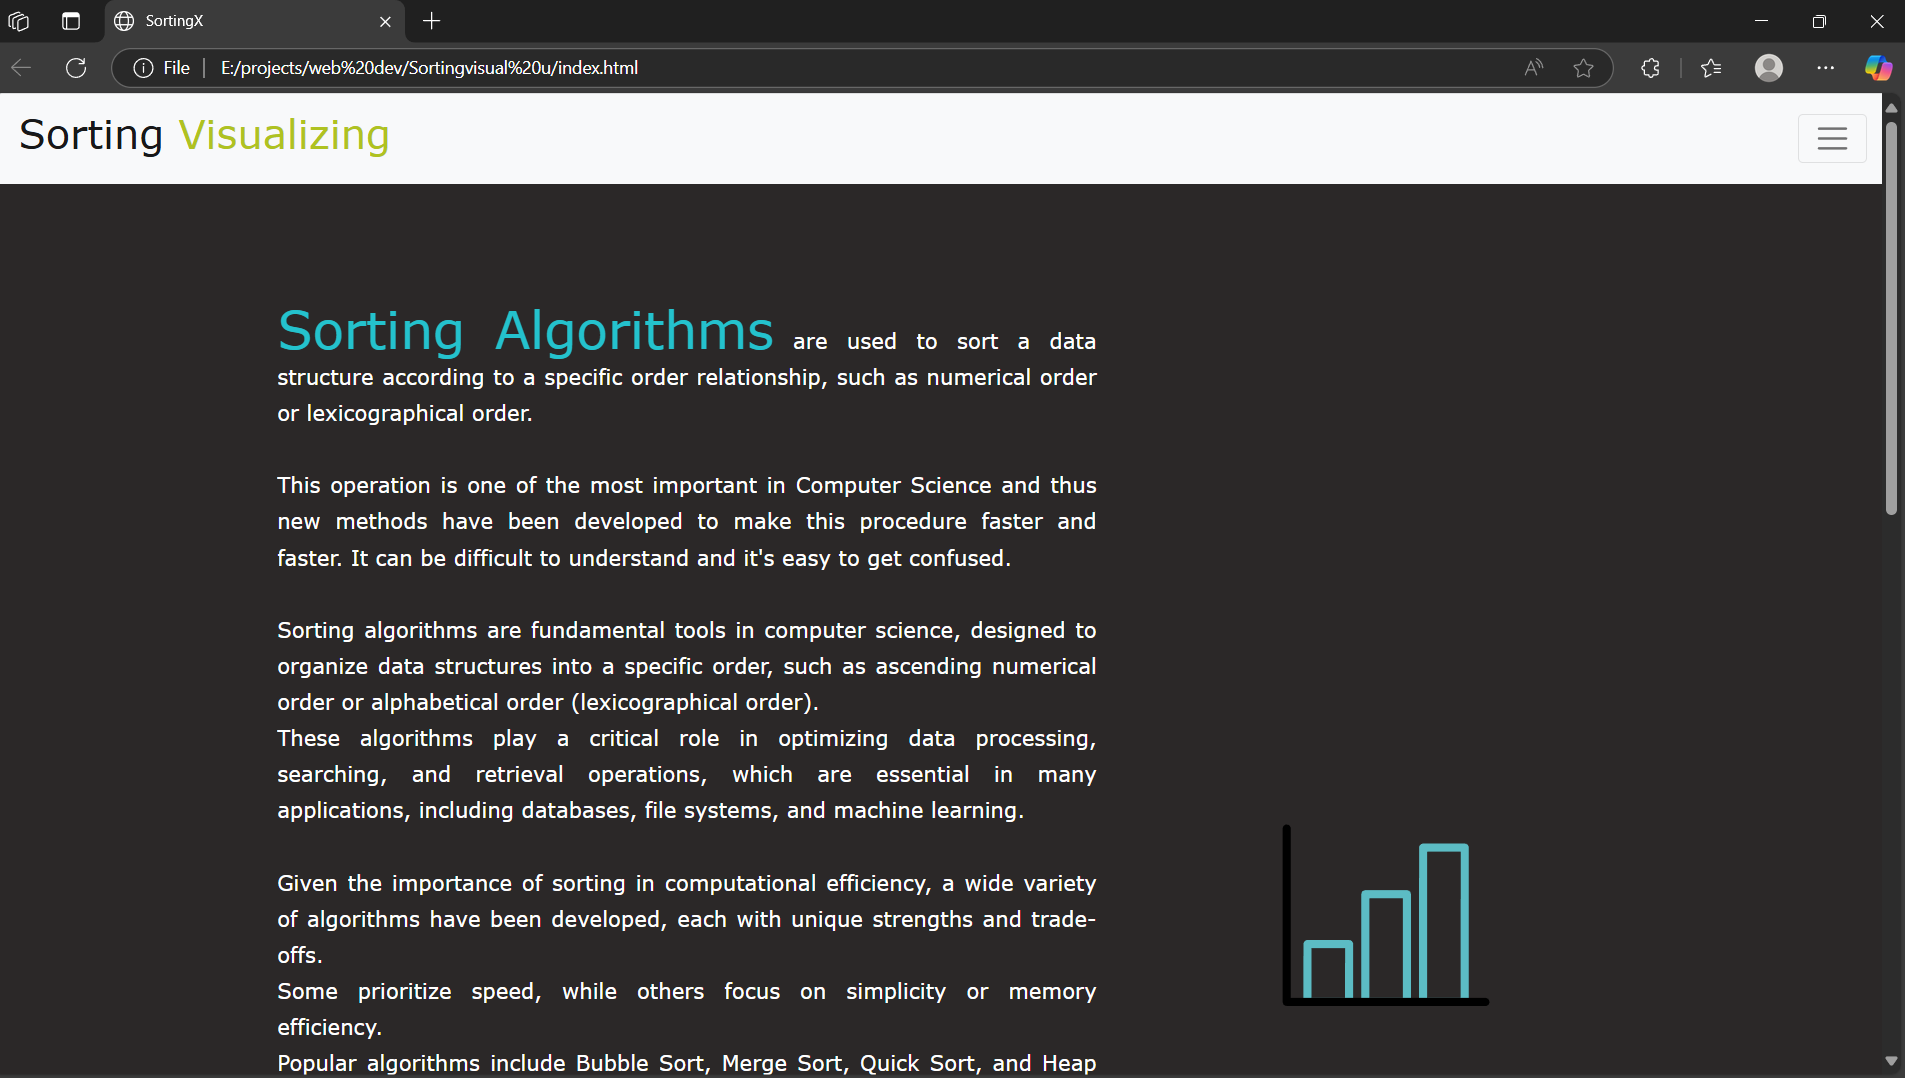The image size is (1905, 1078).
Task: Toggle the tab actions menu
Action: [71, 21]
